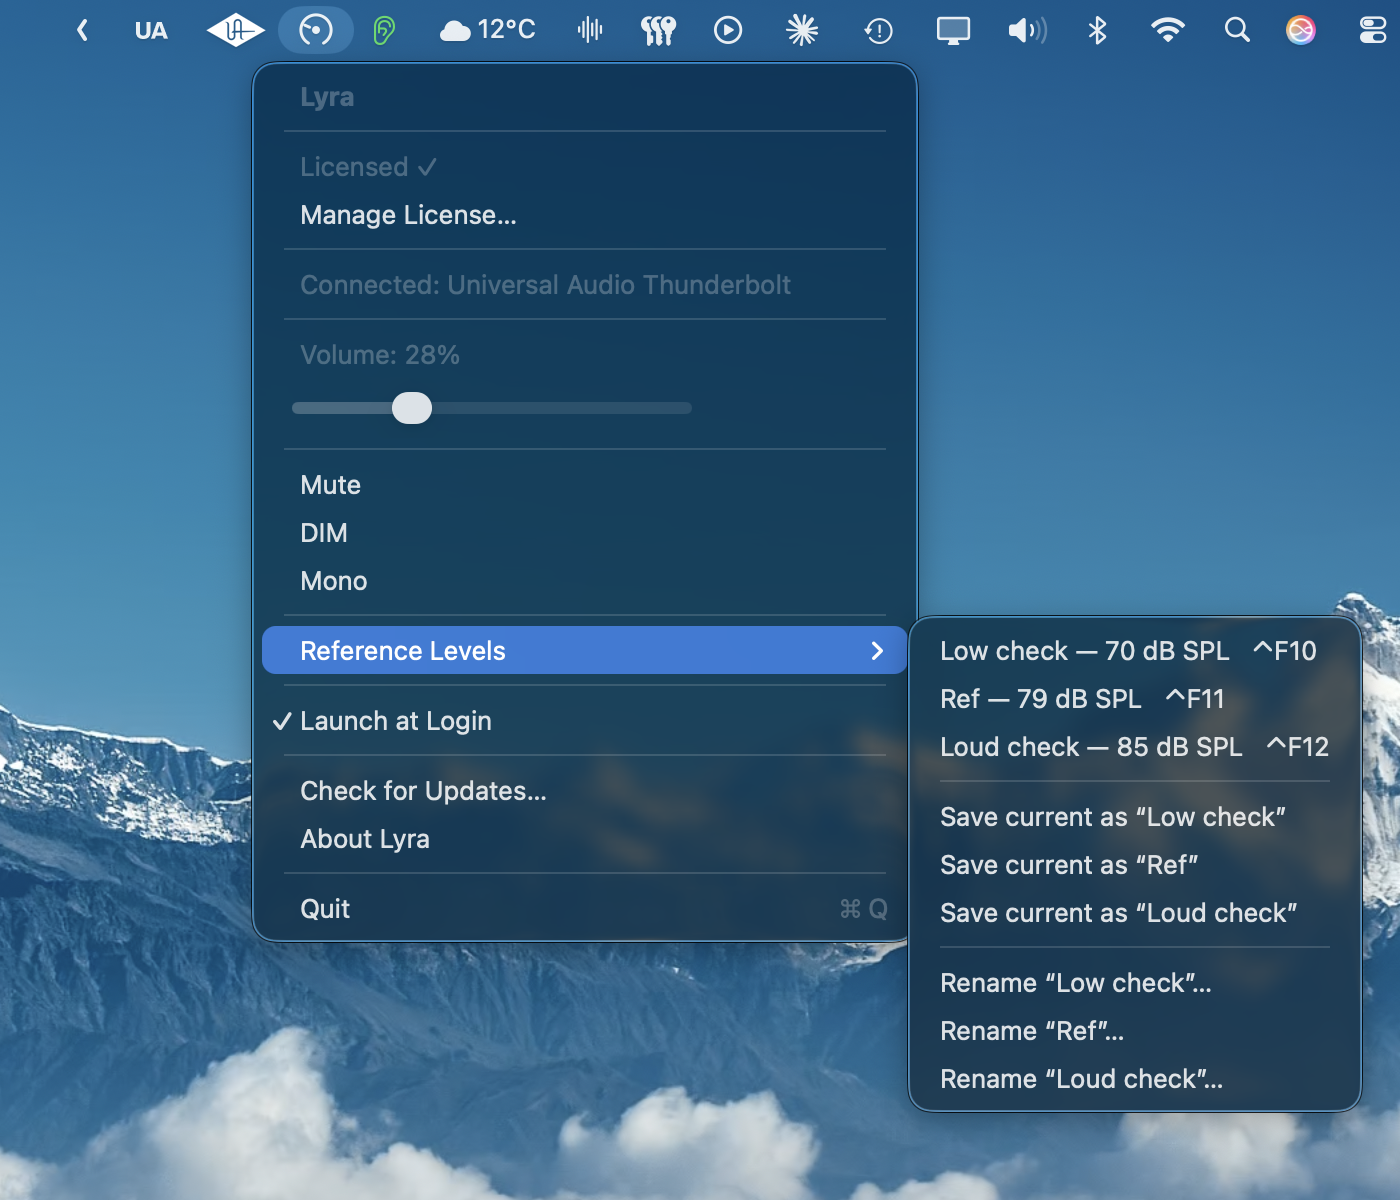1400x1200 pixels.
Task: Choose Save current as "Low check"
Action: [1135, 817]
